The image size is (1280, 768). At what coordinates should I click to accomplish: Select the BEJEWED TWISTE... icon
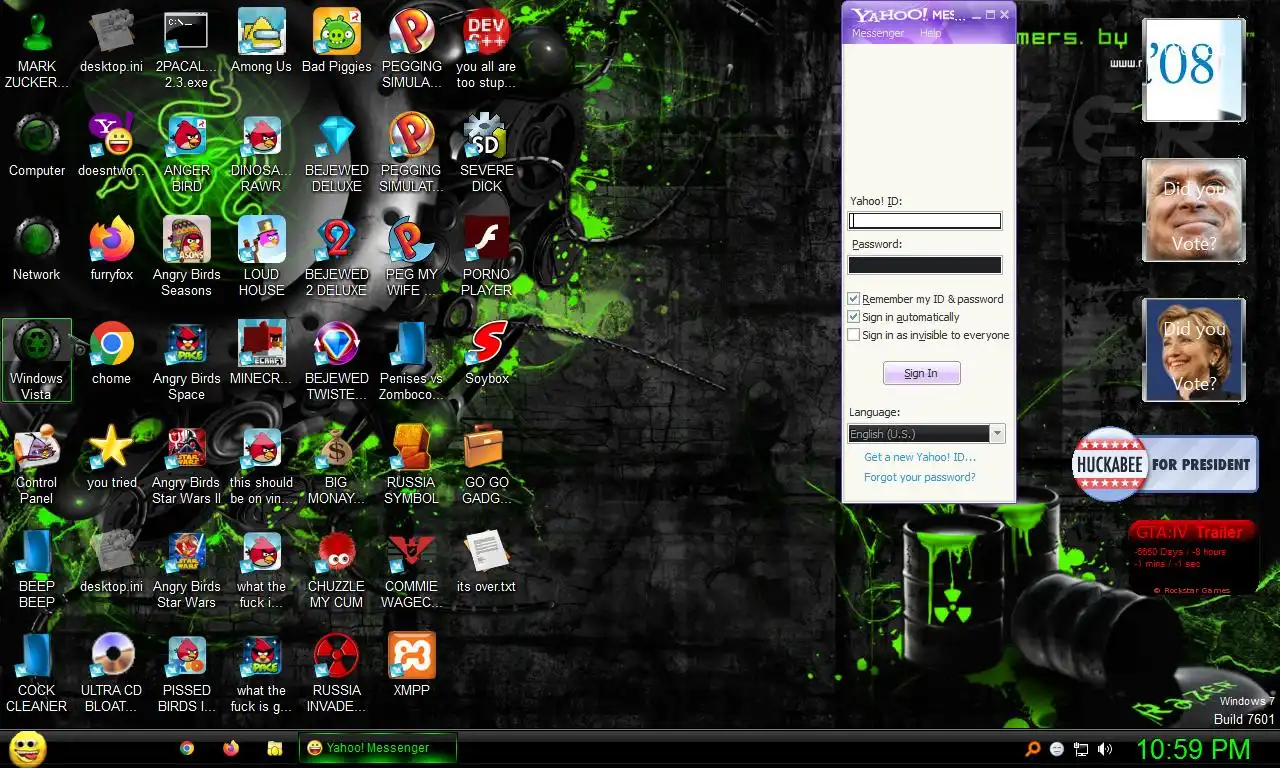(x=337, y=362)
